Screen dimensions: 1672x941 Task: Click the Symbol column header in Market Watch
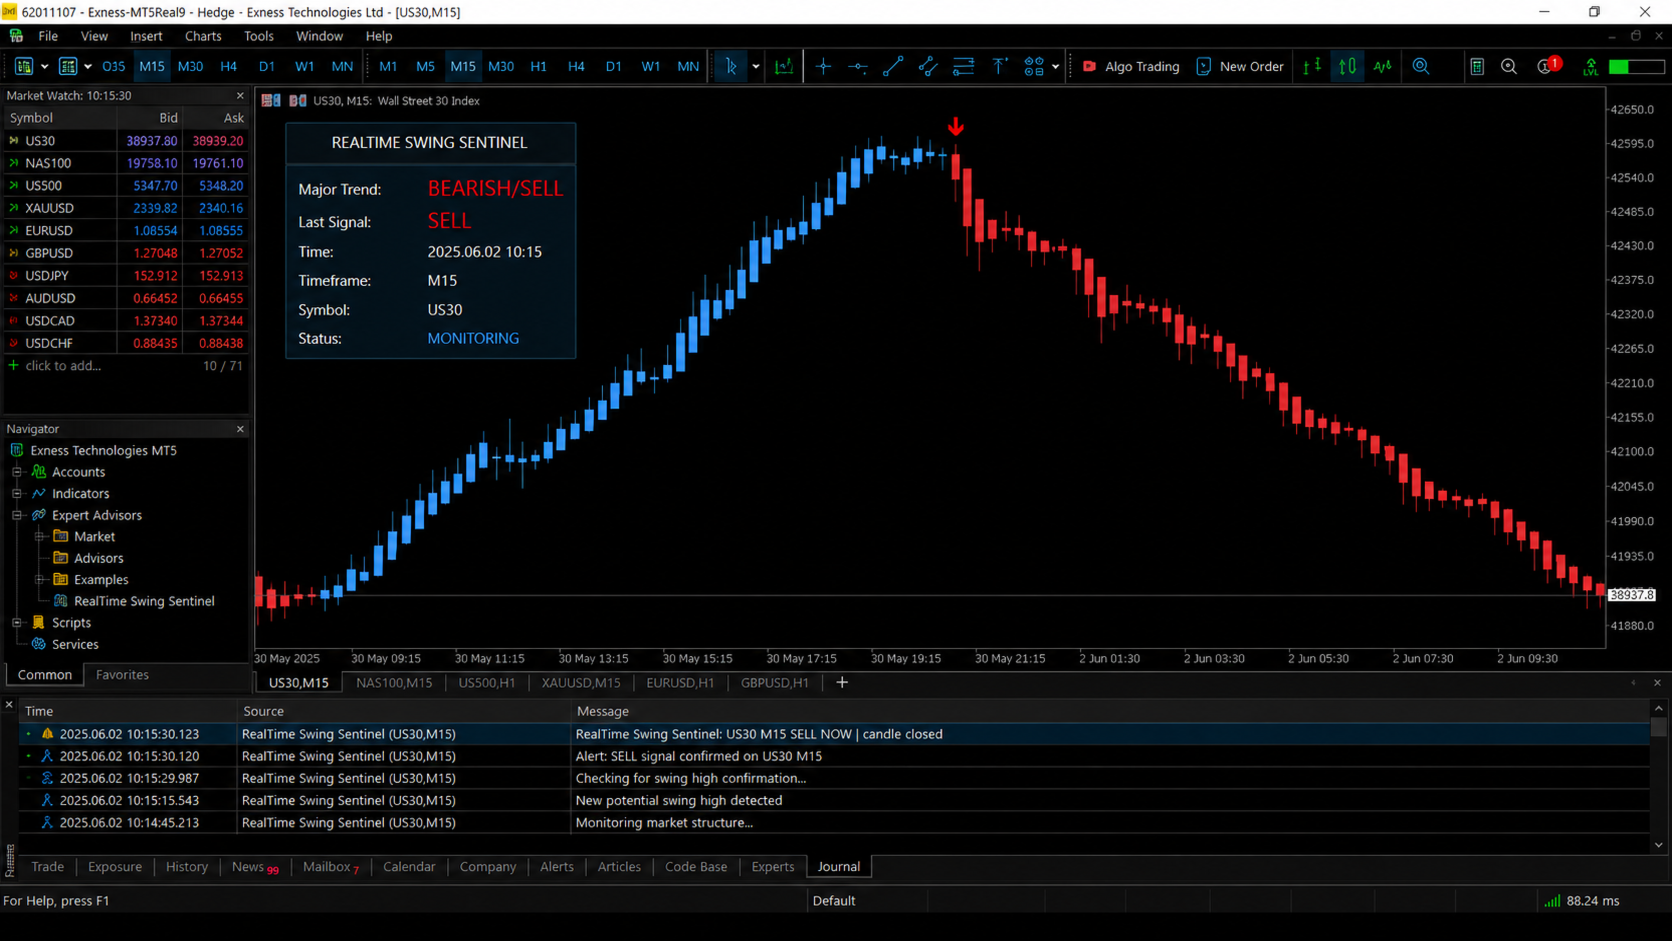pyautogui.click(x=60, y=118)
